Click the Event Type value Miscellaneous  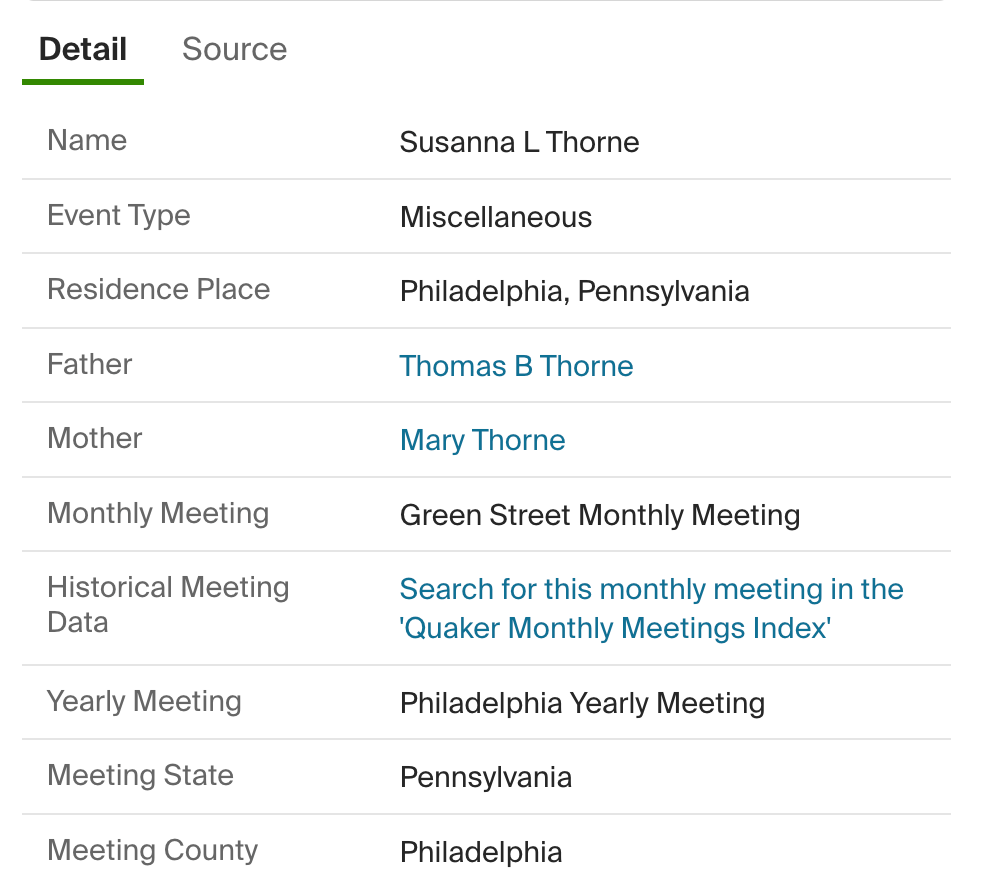(x=496, y=217)
